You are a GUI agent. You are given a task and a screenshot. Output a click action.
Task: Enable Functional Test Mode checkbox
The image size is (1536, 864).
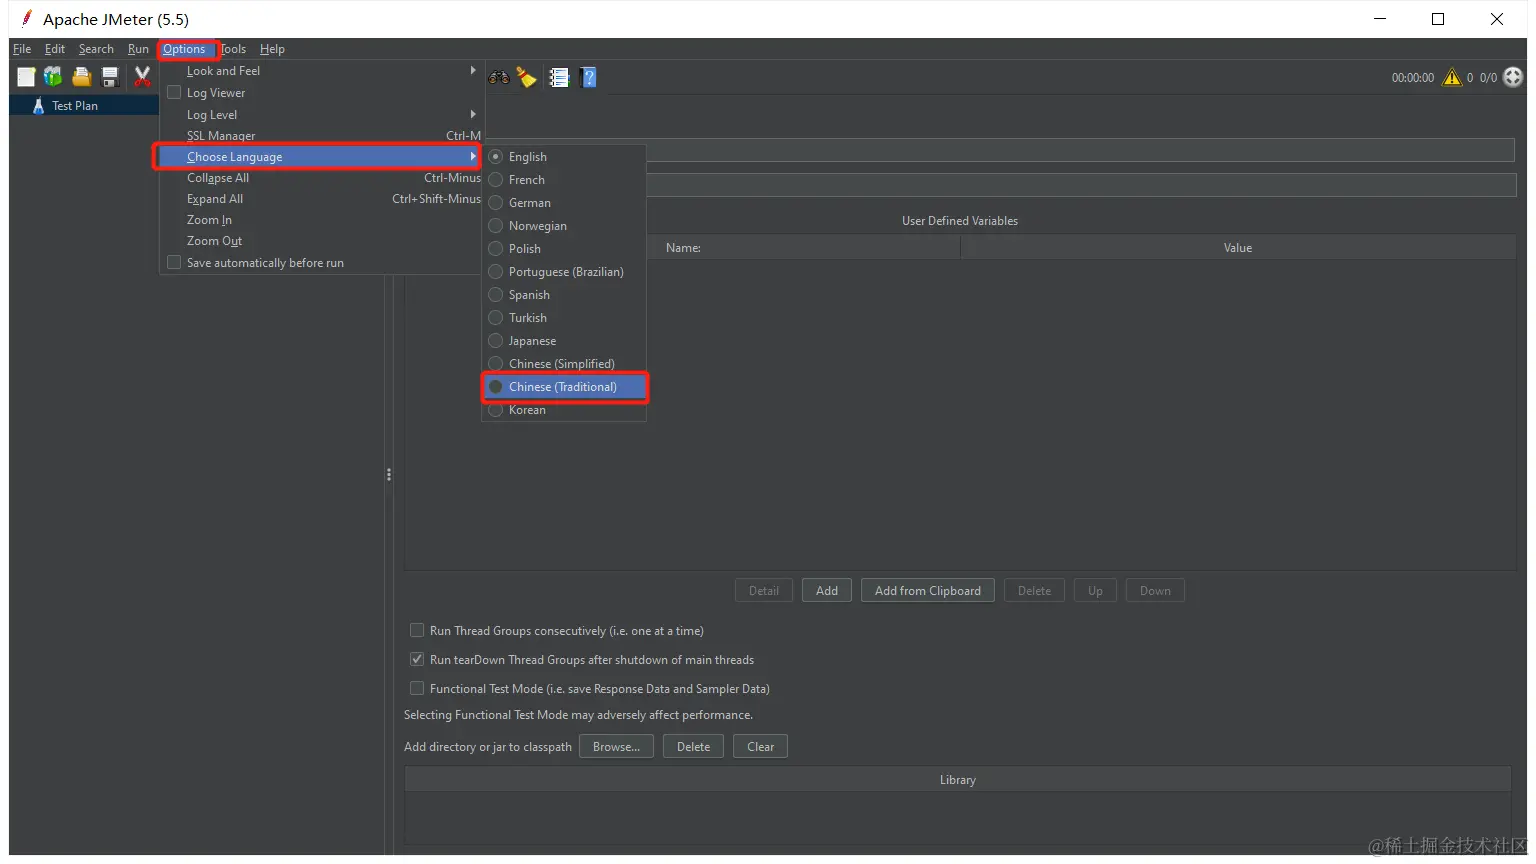pos(417,689)
